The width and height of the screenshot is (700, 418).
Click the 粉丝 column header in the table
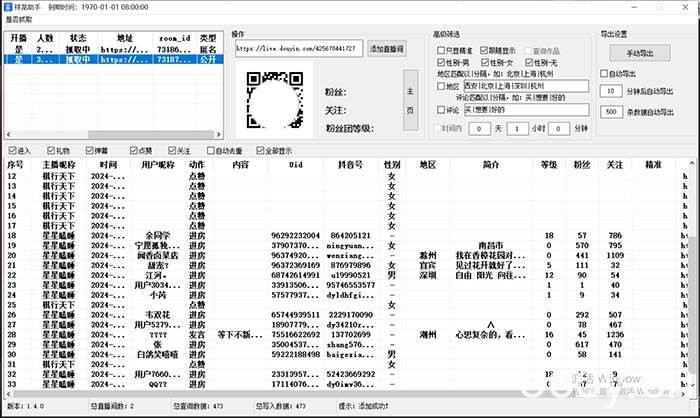pyautogui.click(x=582, y=165)
